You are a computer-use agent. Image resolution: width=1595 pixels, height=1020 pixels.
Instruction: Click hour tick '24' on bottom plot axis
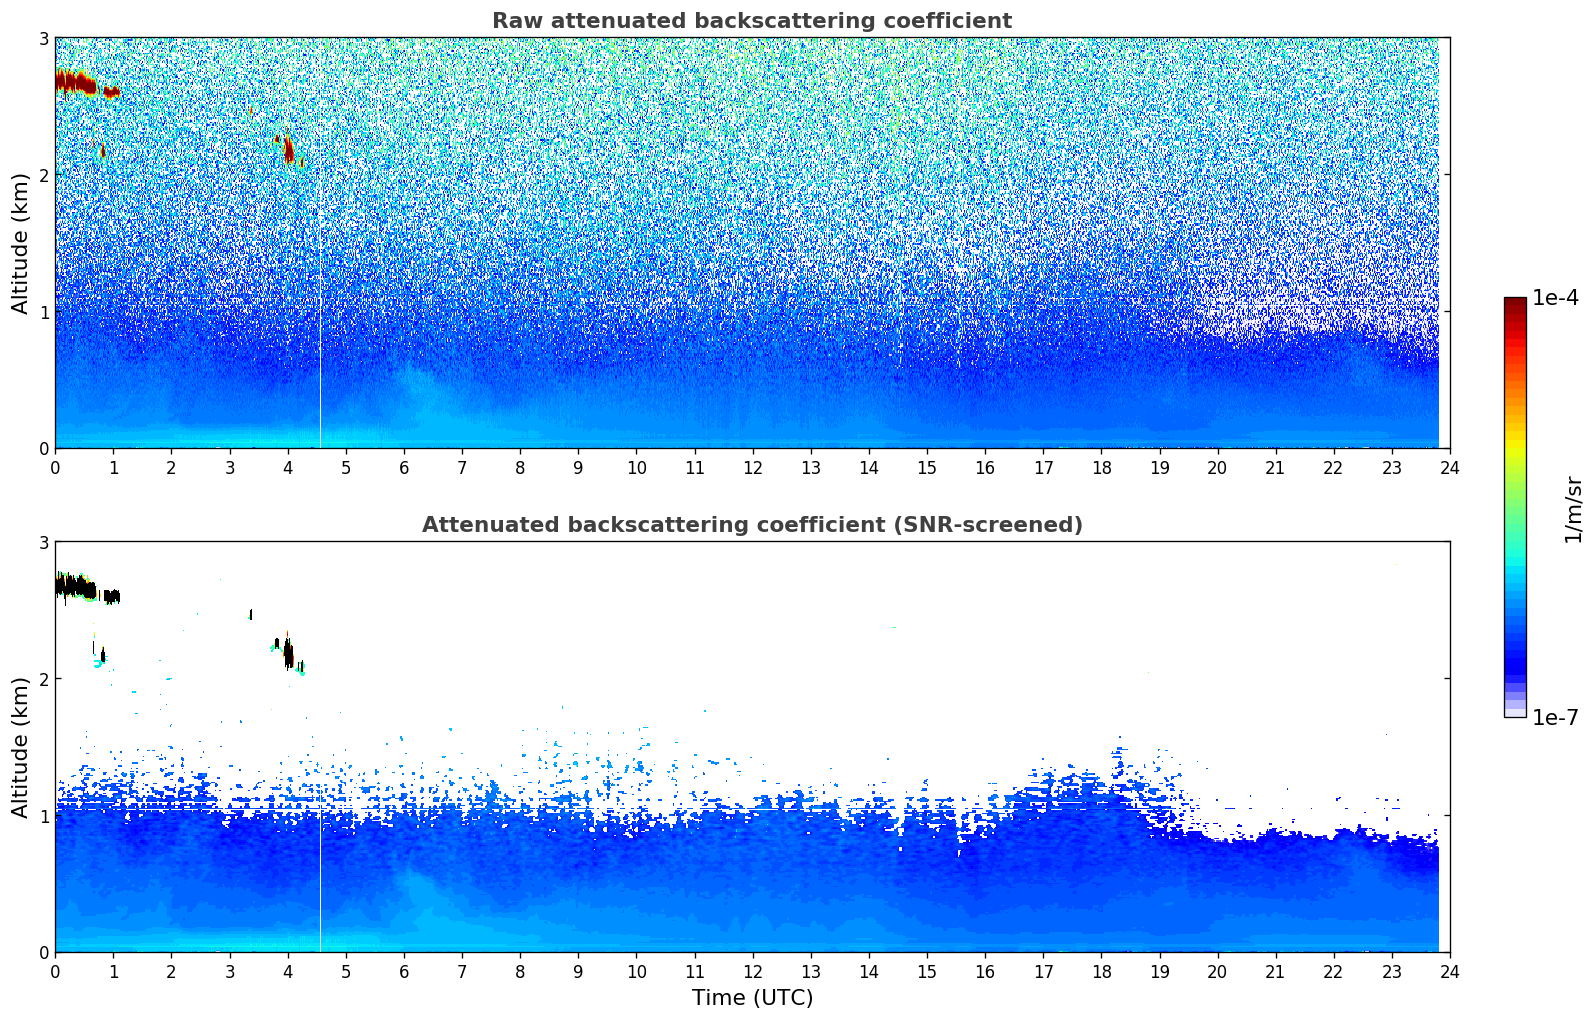coord(1450,971)
